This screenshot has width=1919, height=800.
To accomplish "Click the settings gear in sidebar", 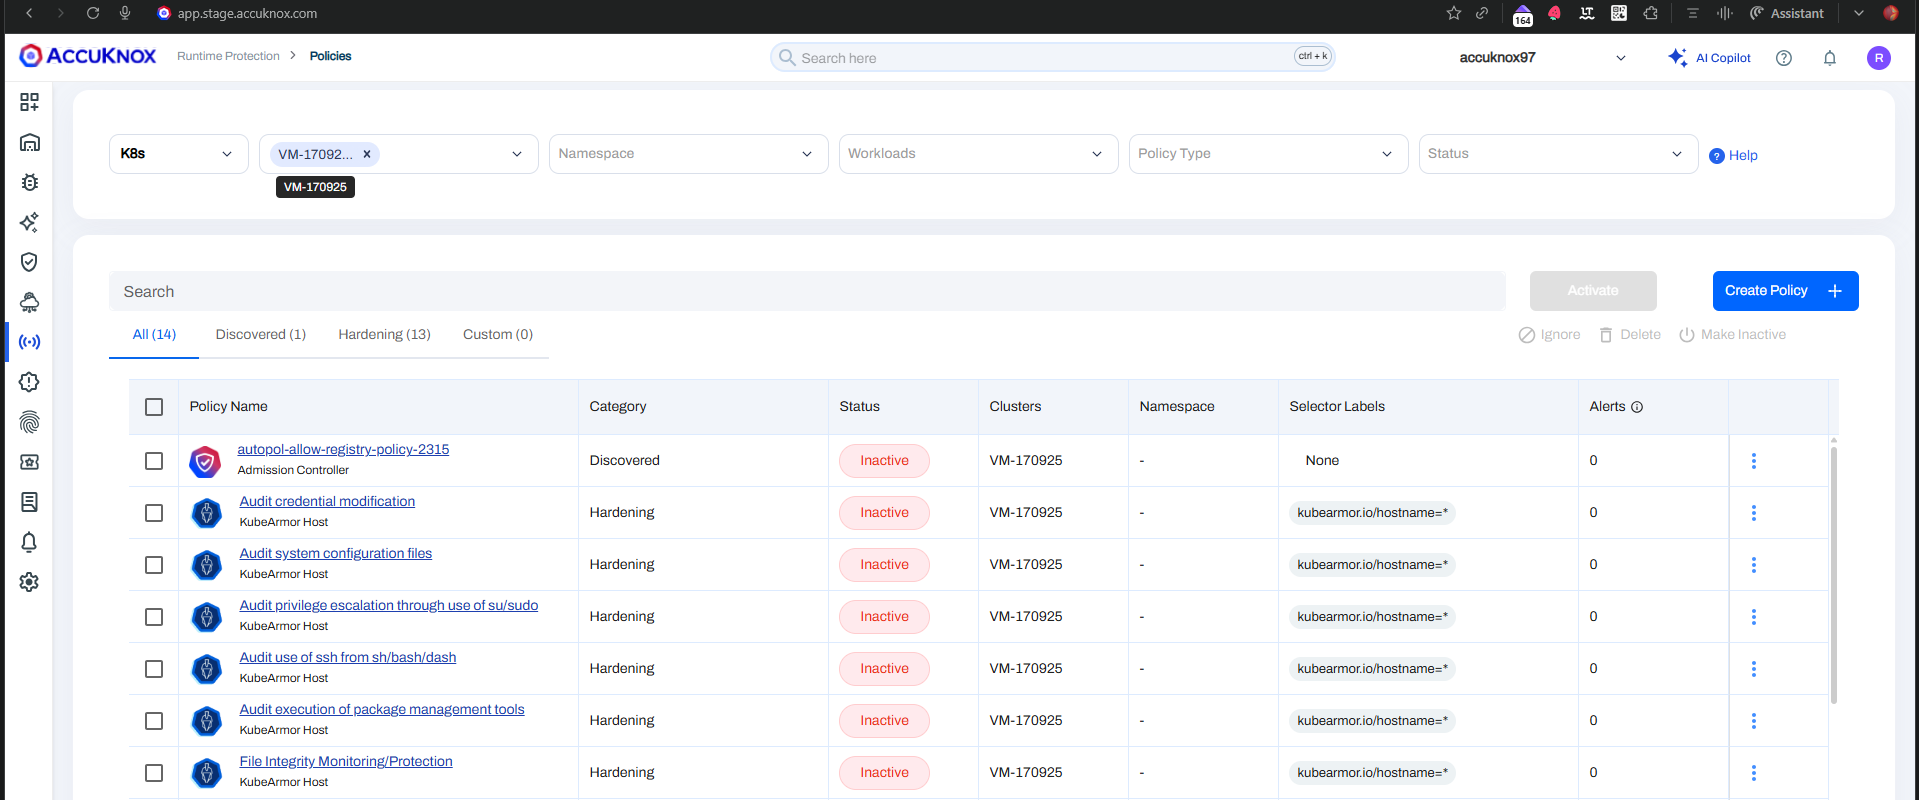I will [29, 582].
